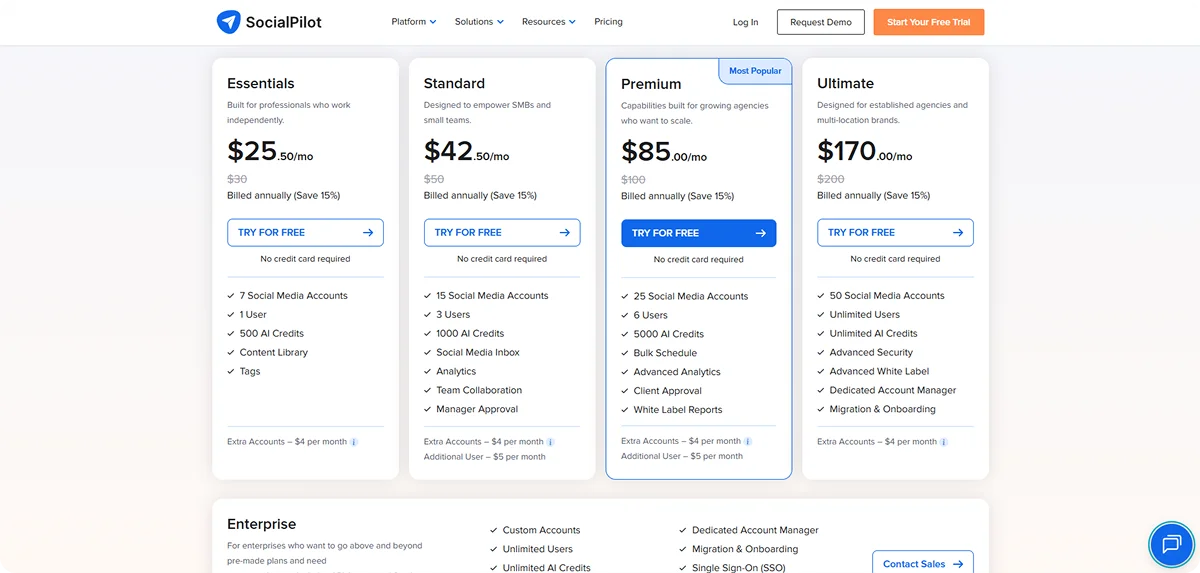Click '5000 AI Credits' feature
The image size is (1200, 573).
coord(669,335)
